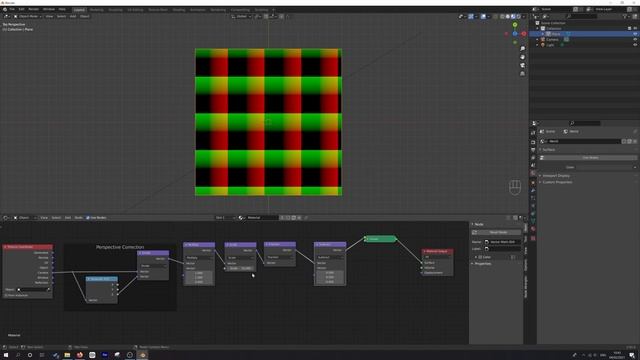Click the Color field in the Surface panel
The height and width of the screenshot is (360, 640).
click(606, 167)
